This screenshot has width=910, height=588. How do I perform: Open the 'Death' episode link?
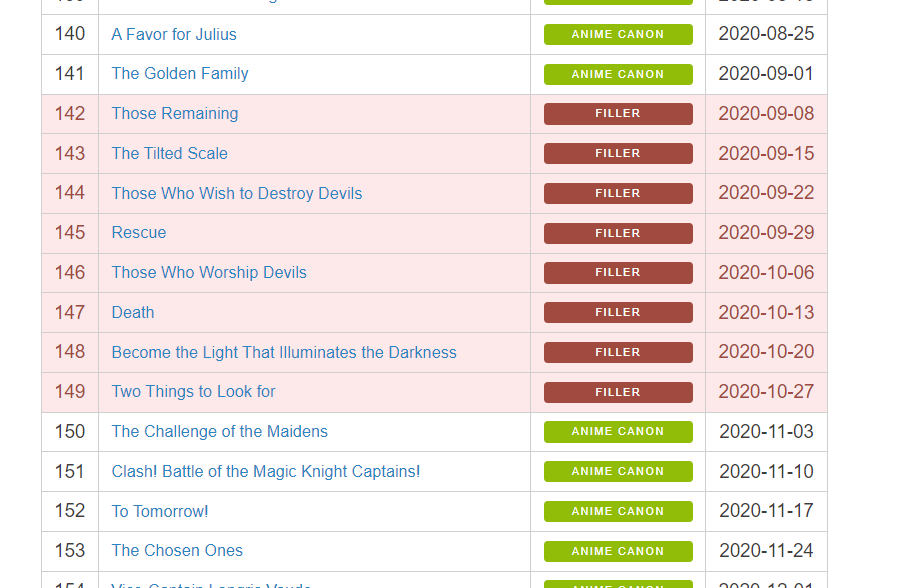[133, 312]
